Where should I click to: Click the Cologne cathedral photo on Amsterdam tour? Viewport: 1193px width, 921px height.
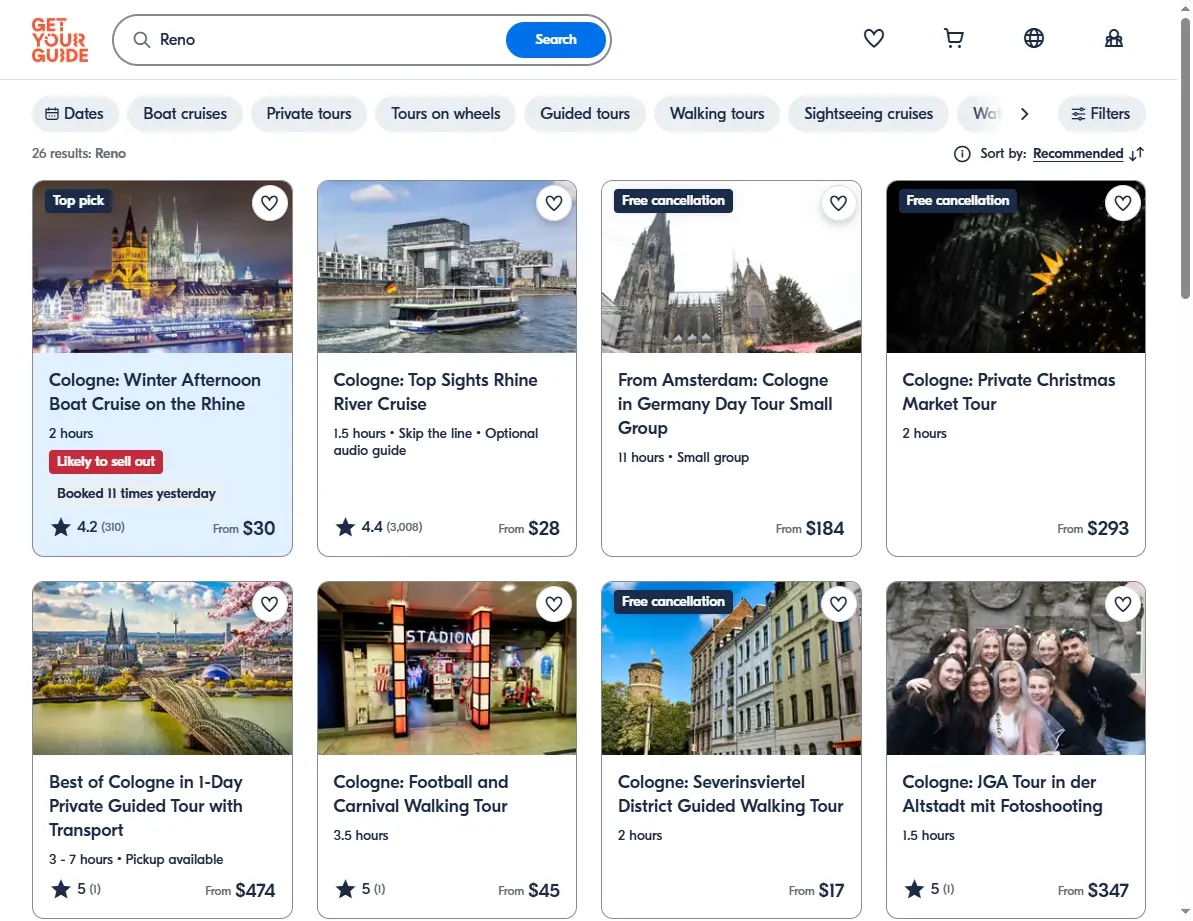click(x=731, y=267)
